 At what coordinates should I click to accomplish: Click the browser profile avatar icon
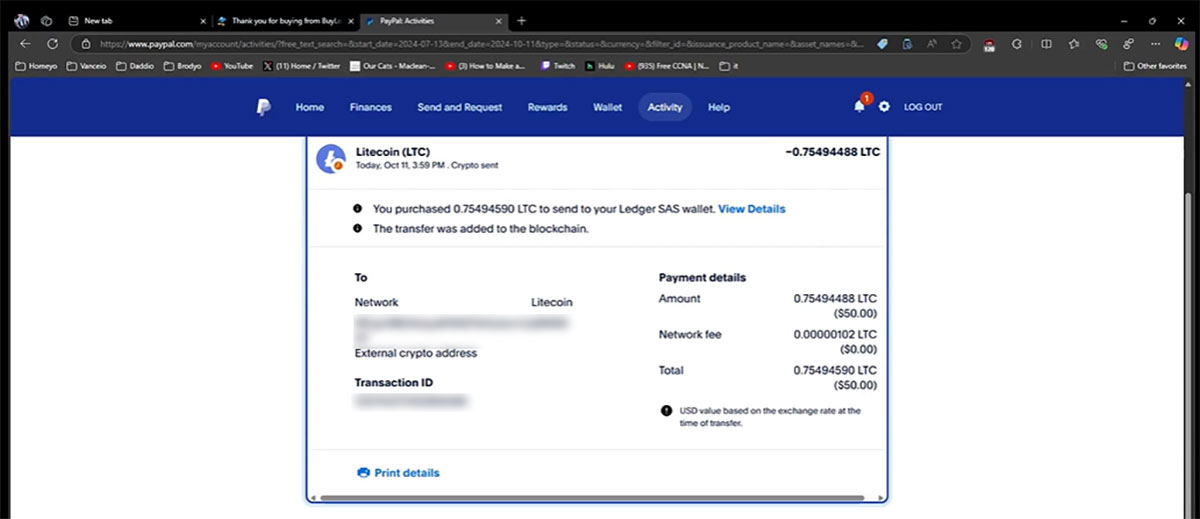tap(21, 20)
